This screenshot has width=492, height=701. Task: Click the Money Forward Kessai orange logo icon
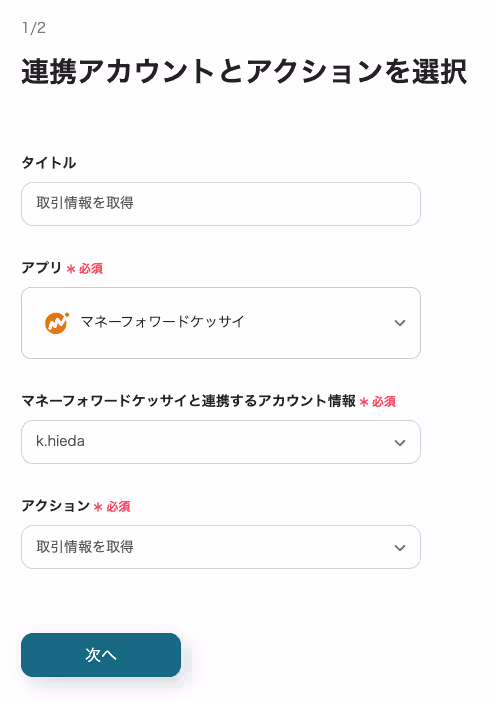point(57,322)
